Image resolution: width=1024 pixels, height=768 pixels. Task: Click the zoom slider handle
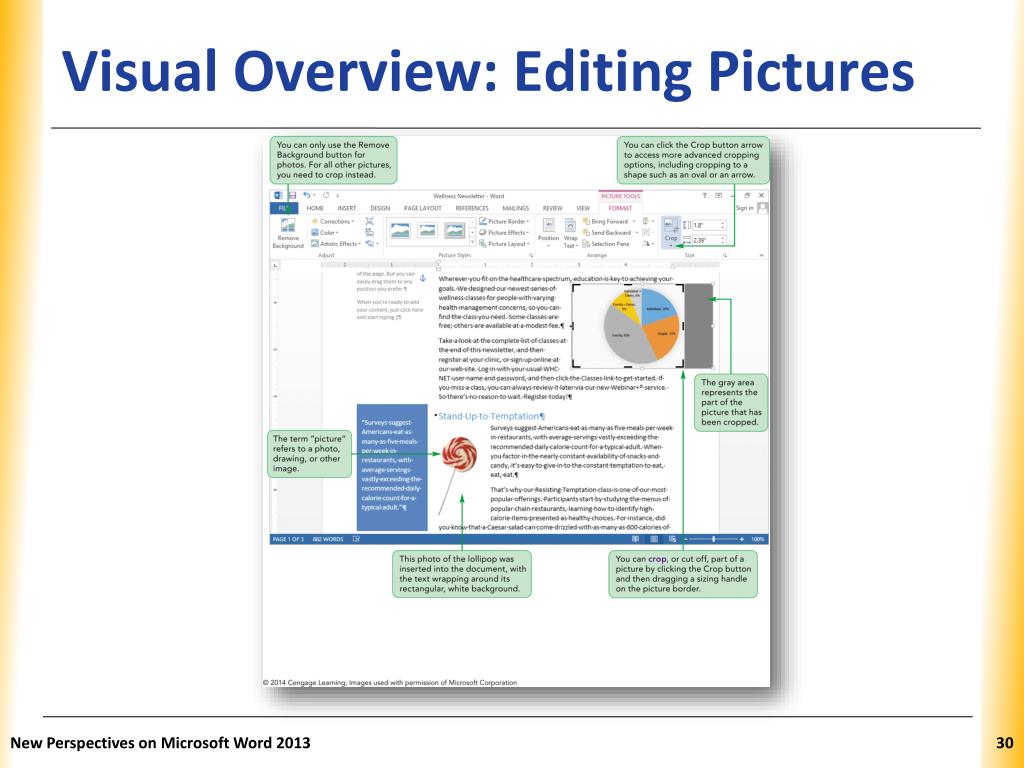coord(713,539)
